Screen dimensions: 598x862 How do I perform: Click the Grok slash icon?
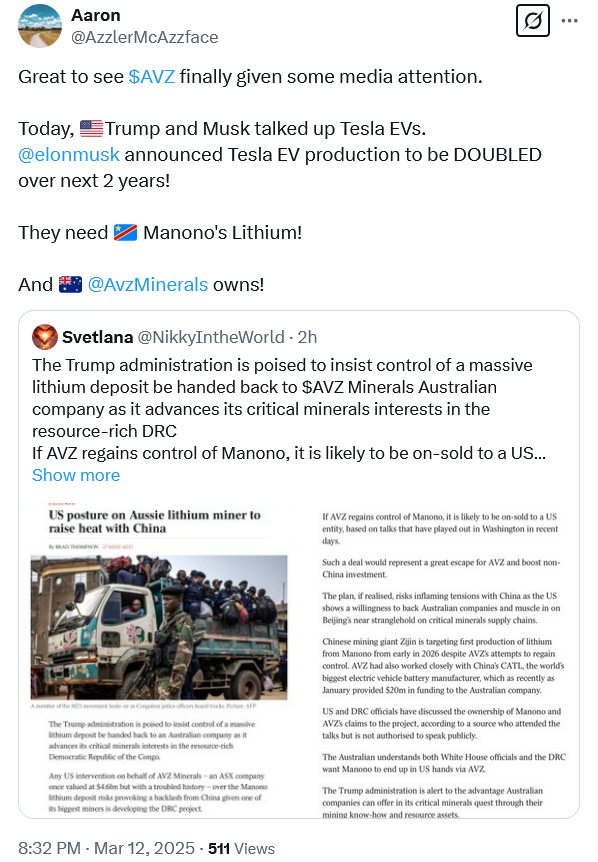(533, 21)
